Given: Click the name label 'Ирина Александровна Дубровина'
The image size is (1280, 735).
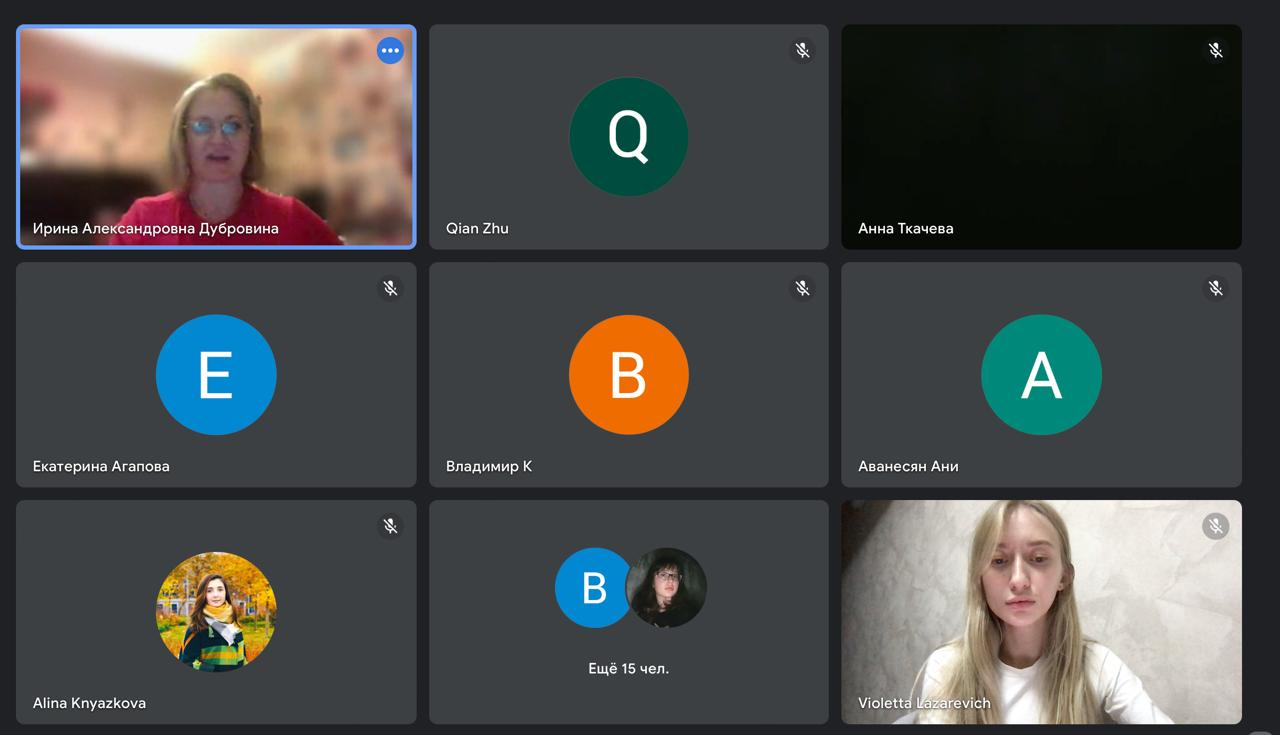Looking at the screenshot, I should [156, 229].
